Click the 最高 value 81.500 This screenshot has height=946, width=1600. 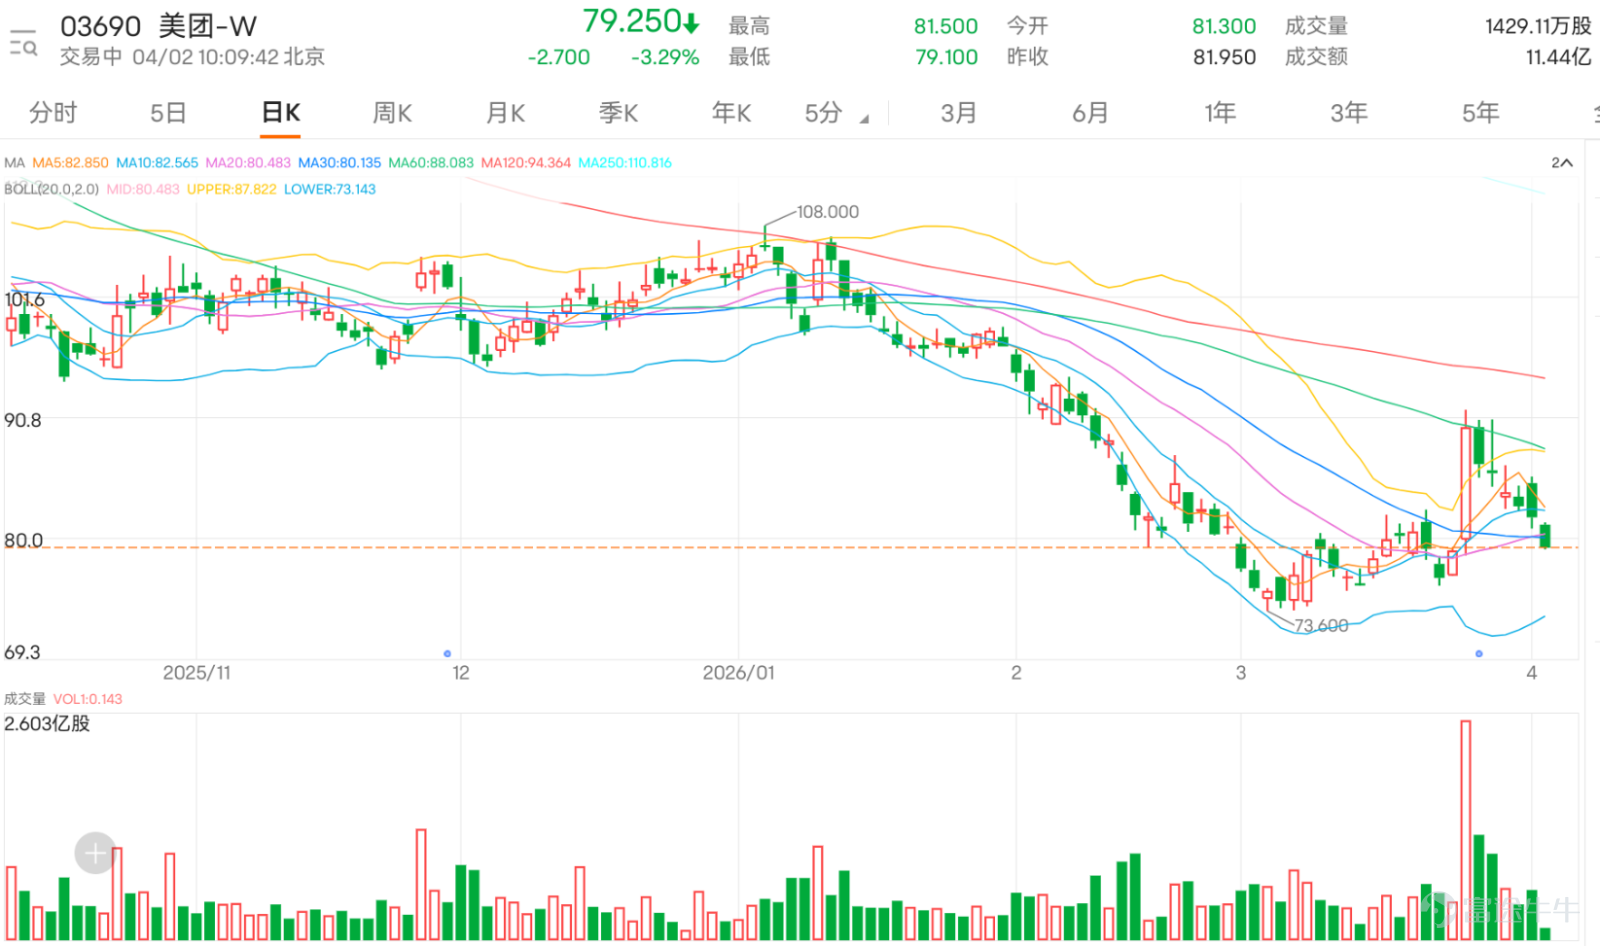click(946, 26)
